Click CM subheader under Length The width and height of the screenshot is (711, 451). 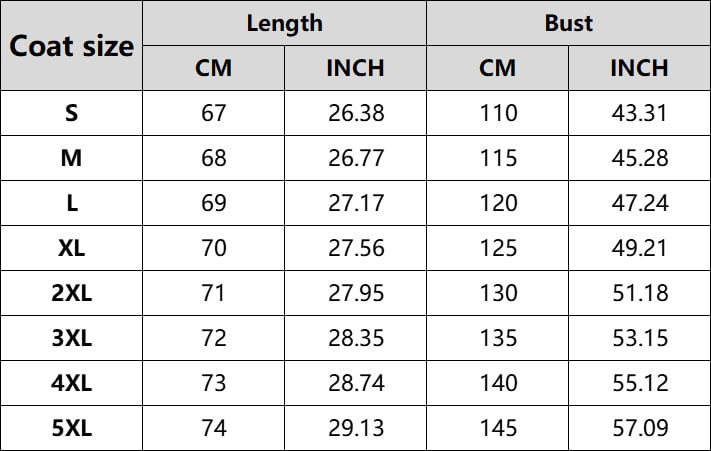[214, 68]
